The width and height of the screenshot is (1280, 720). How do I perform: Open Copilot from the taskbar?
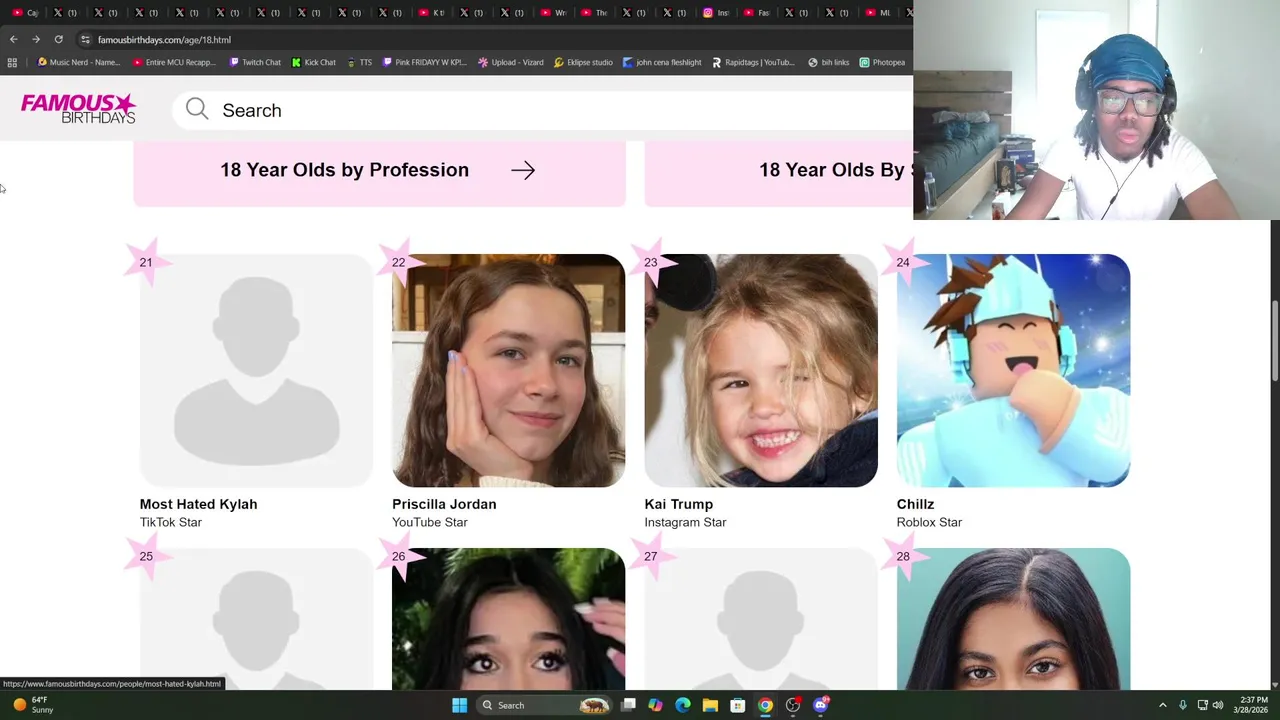click(655, 705)
